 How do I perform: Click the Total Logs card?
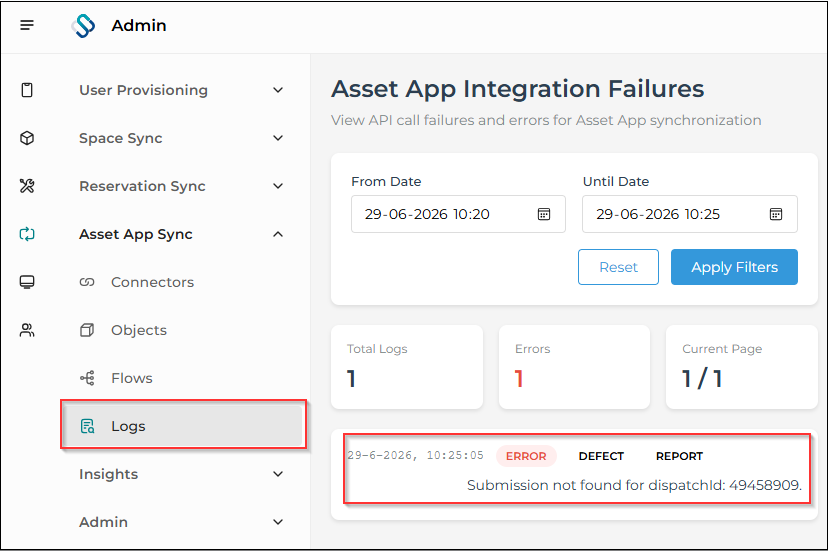[407, 367]
